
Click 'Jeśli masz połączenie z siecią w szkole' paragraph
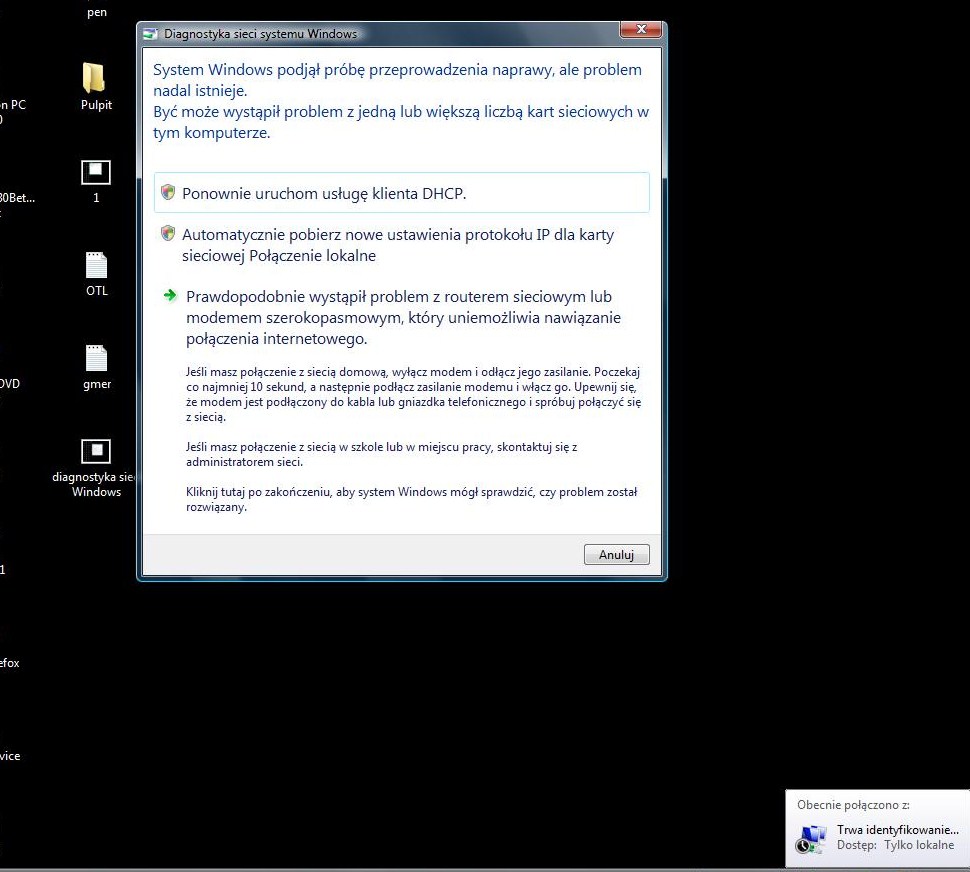point(381,454)
